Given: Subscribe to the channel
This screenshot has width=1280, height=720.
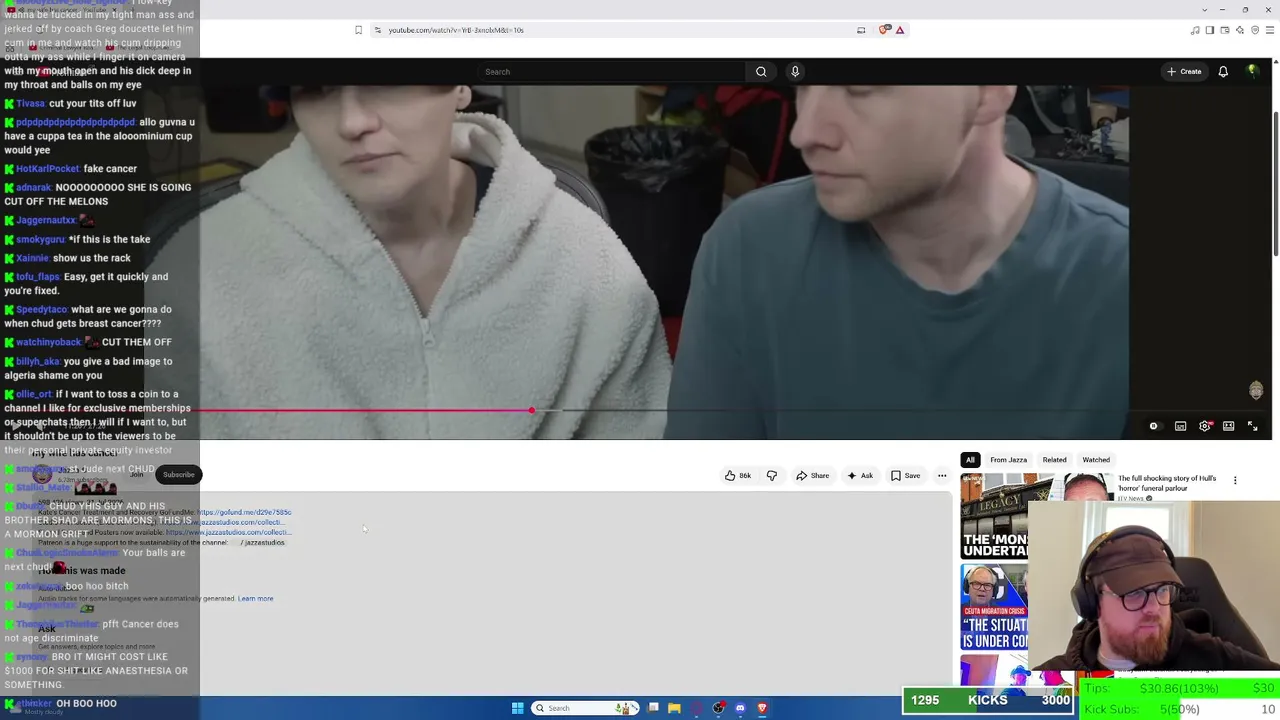Looking at the screenshot, I should pyautogui.click(x=179, y=475).
